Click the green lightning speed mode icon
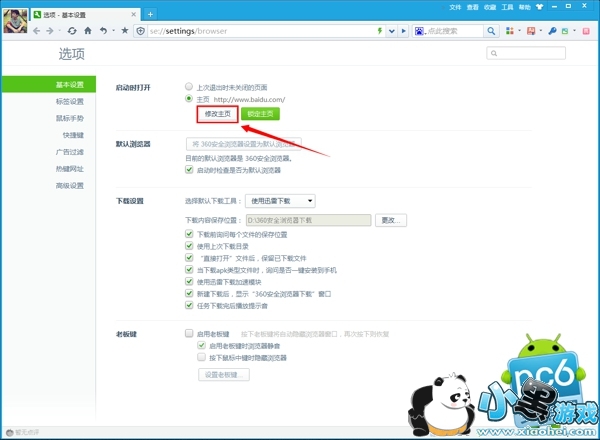The image size is (600, 440). coord(380,31)
